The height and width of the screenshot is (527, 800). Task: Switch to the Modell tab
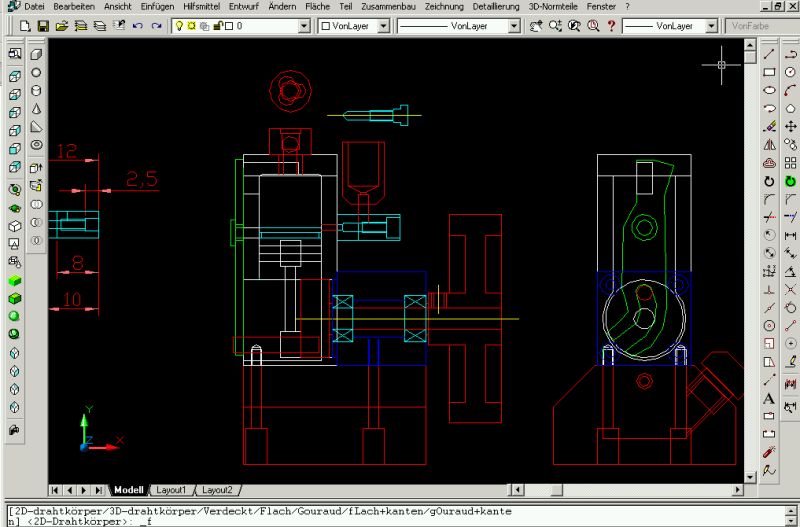tap(129, 490)
